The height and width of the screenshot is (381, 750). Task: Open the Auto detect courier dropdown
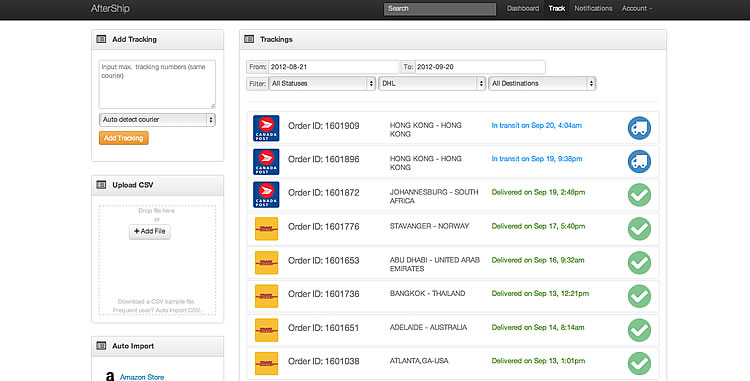[x=157, y=120]
